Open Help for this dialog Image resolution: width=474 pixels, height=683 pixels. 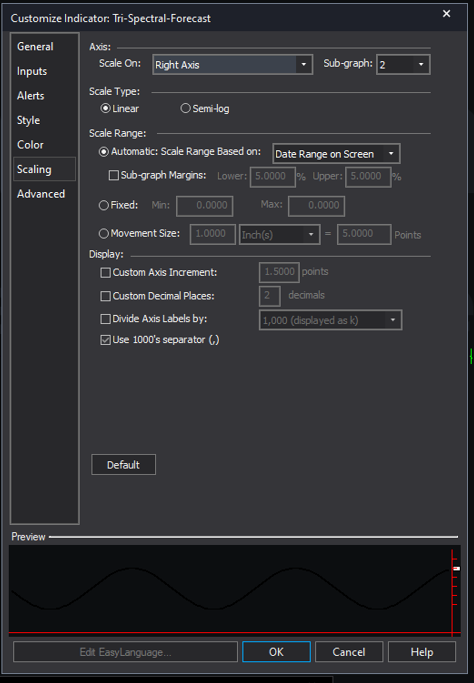[x=422, y=652]
